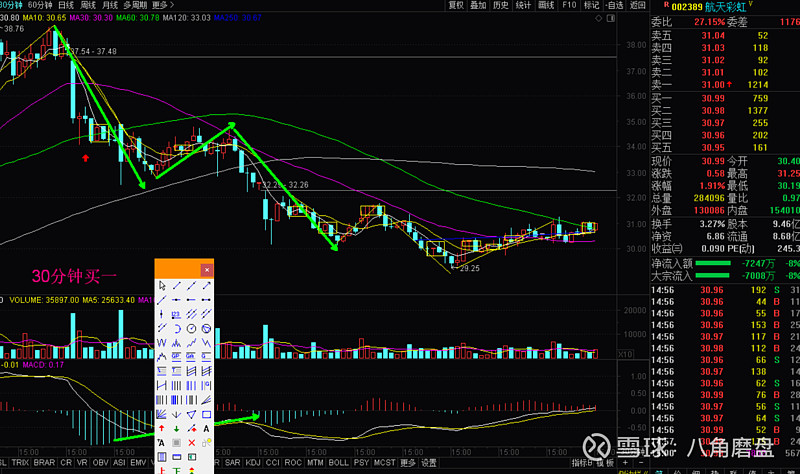The width and height of the screenshot is (800, 474).
Task: Select the large A text tool
Action: [206, 429]
